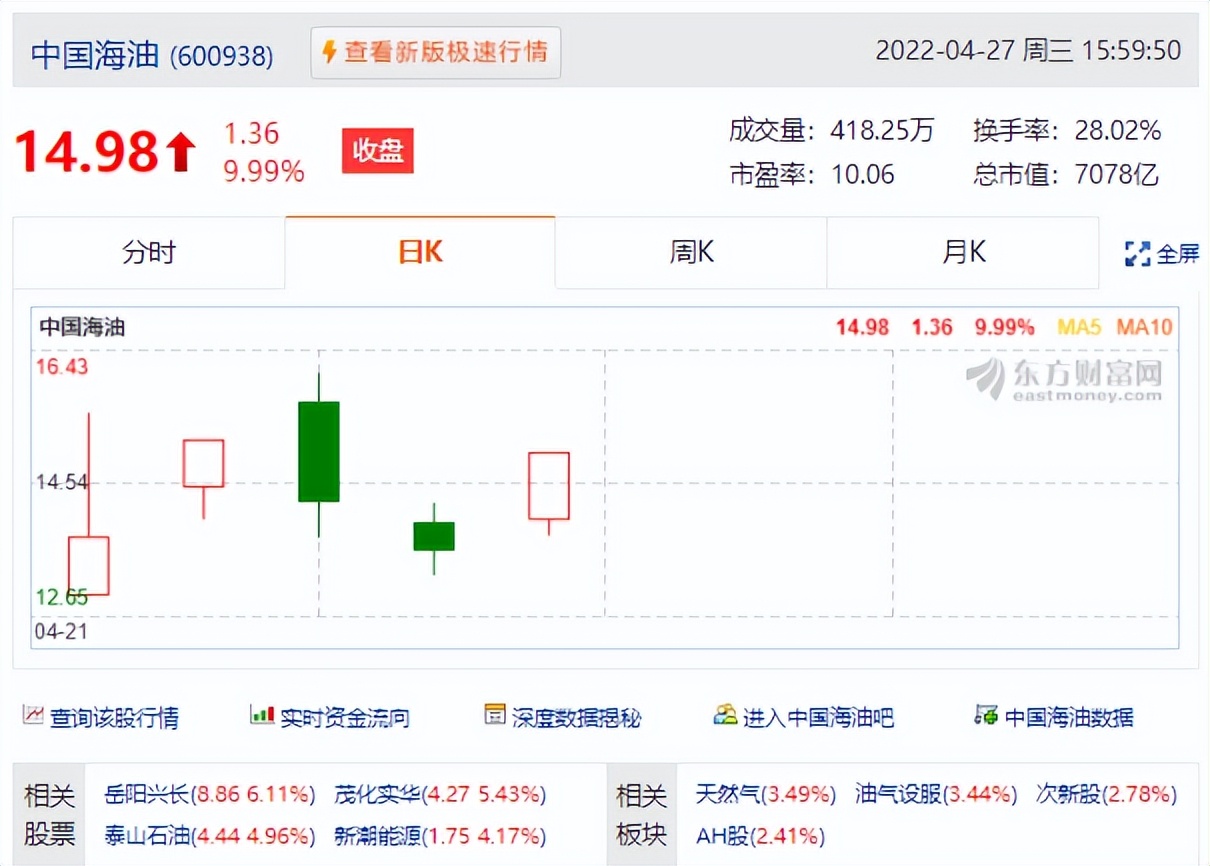This screenshot has width=1210, height=866.
Task: Open the 茂化实华 stock link
Action: click(440, 796)
